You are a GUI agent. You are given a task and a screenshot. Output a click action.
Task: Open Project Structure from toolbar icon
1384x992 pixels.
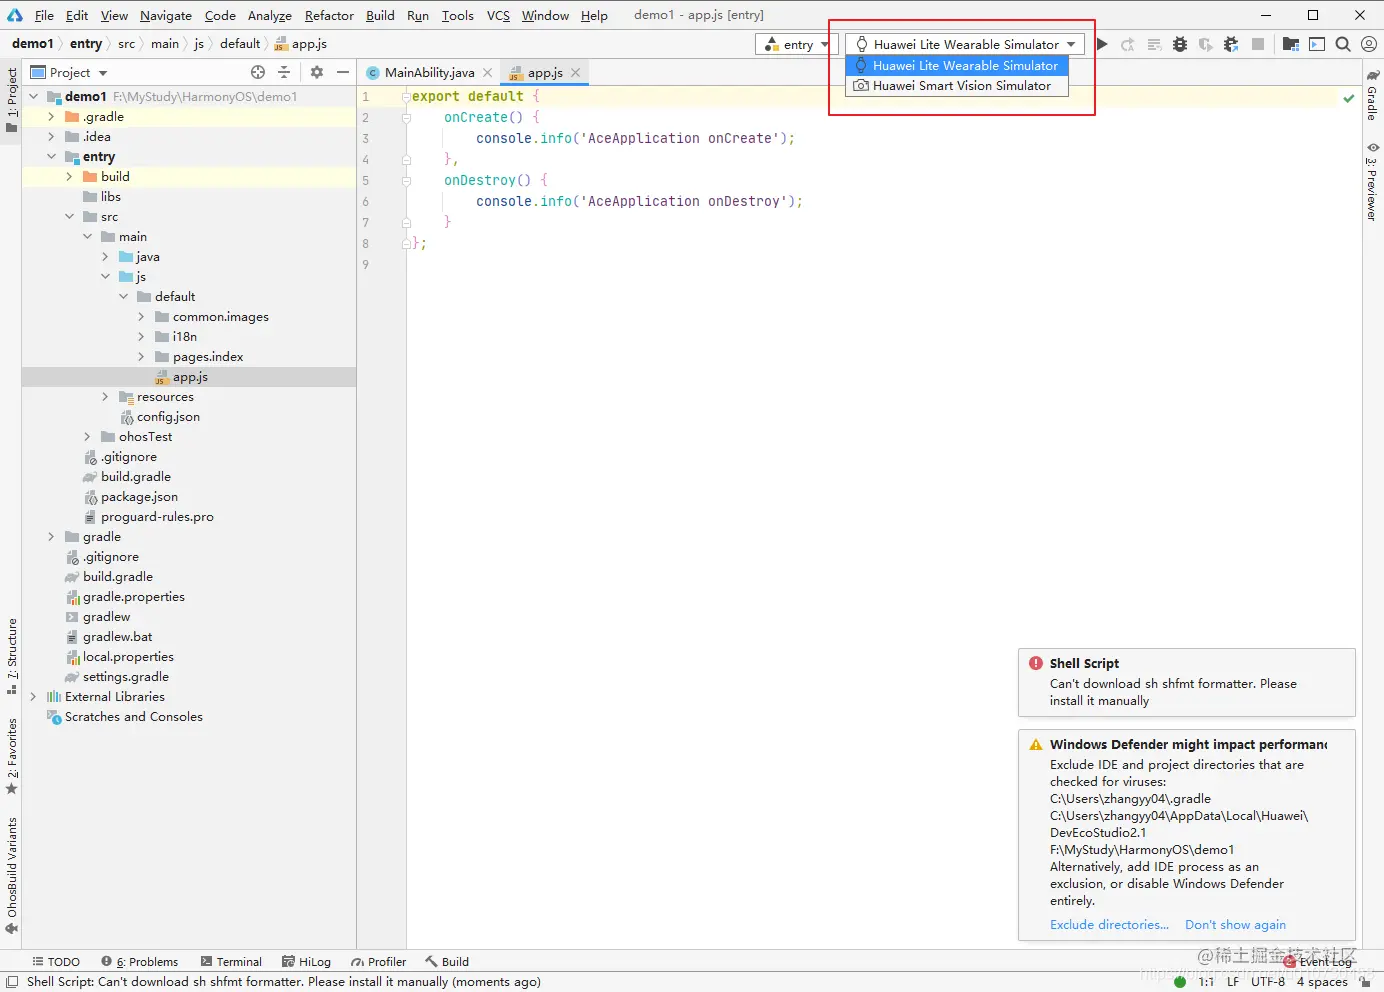pos(1291,44)
